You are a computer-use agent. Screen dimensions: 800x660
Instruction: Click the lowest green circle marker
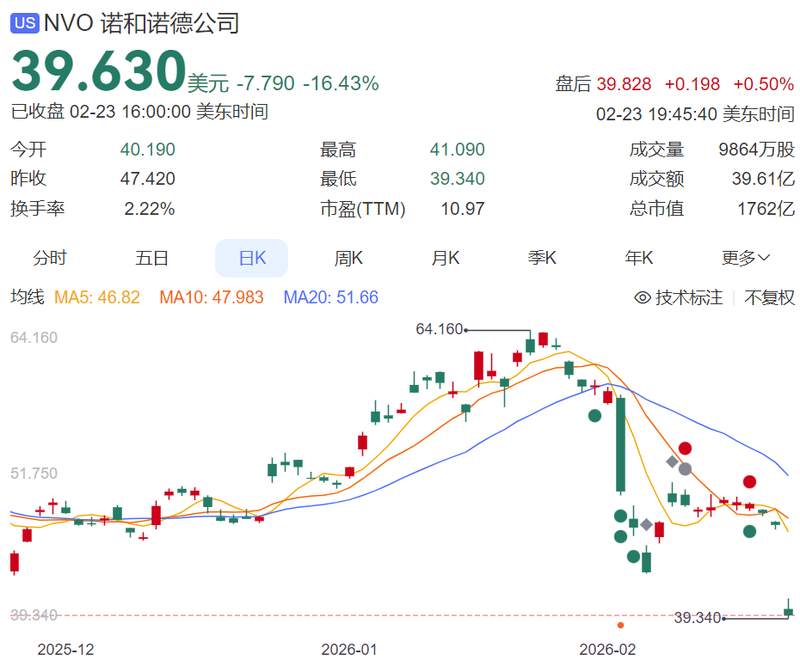[x=633, y=557]
